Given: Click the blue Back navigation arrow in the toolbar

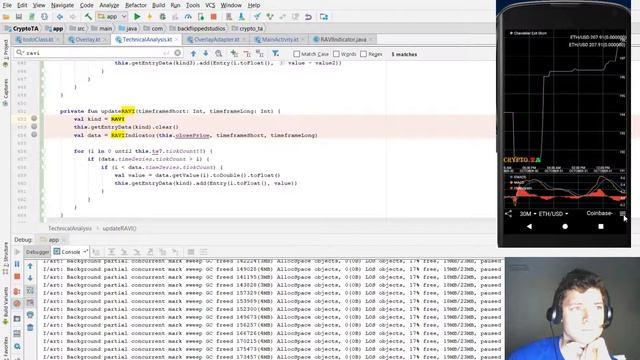Looking at the screenshot, I should click(60, 17).
